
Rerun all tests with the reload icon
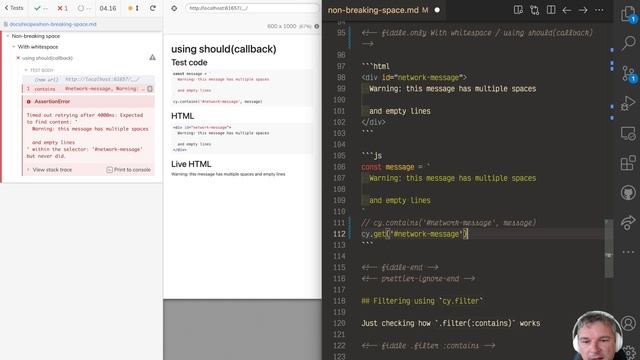point(153,8)
